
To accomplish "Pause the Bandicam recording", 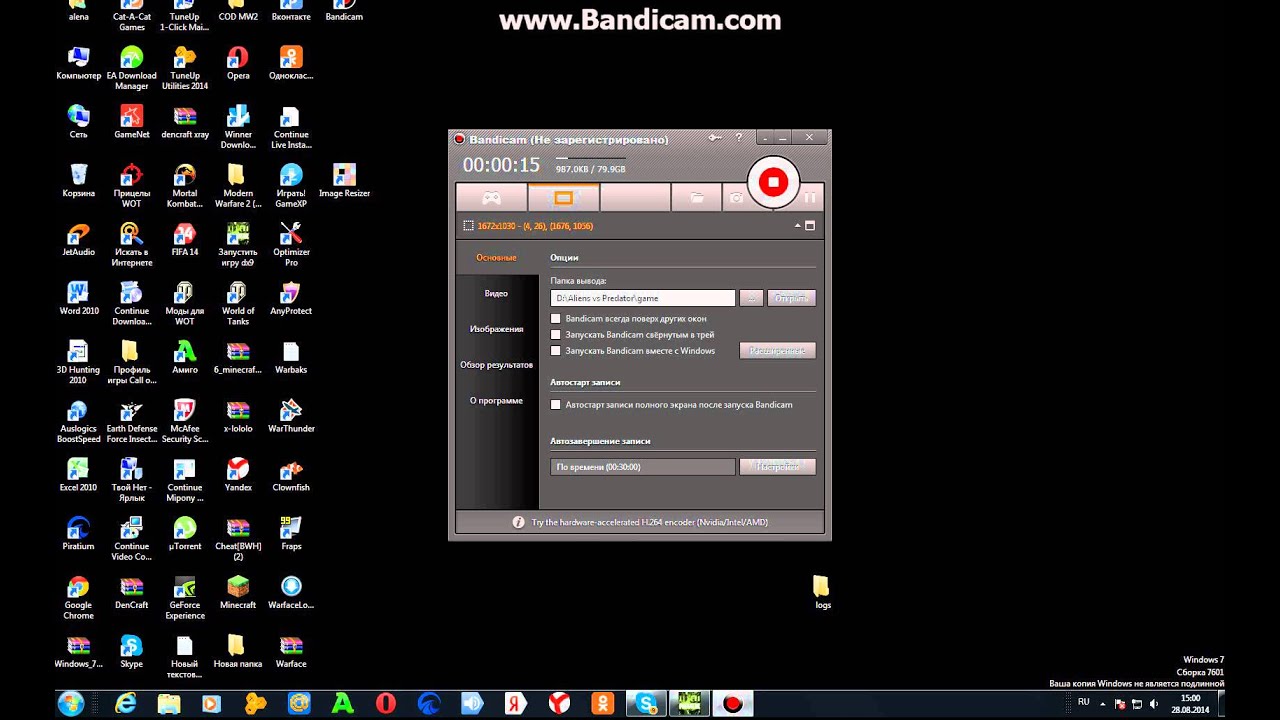I will [x=810, y=198].
